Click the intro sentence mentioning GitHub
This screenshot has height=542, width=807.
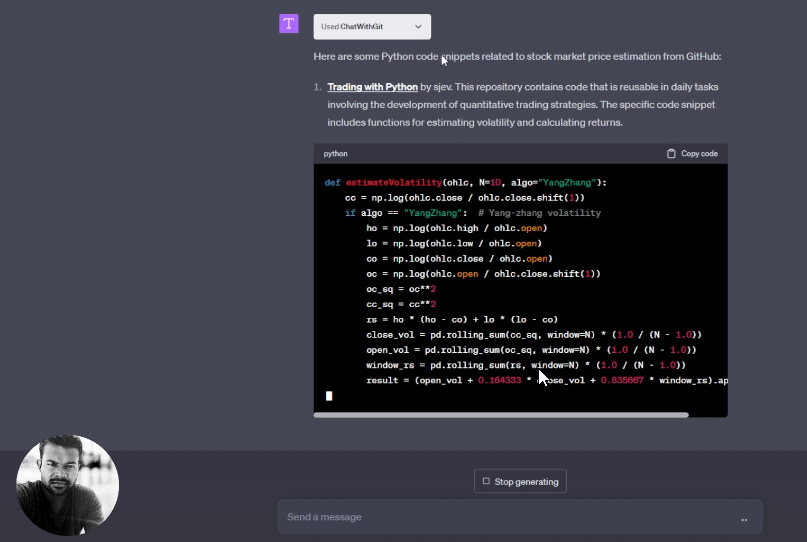pos(516,57)
